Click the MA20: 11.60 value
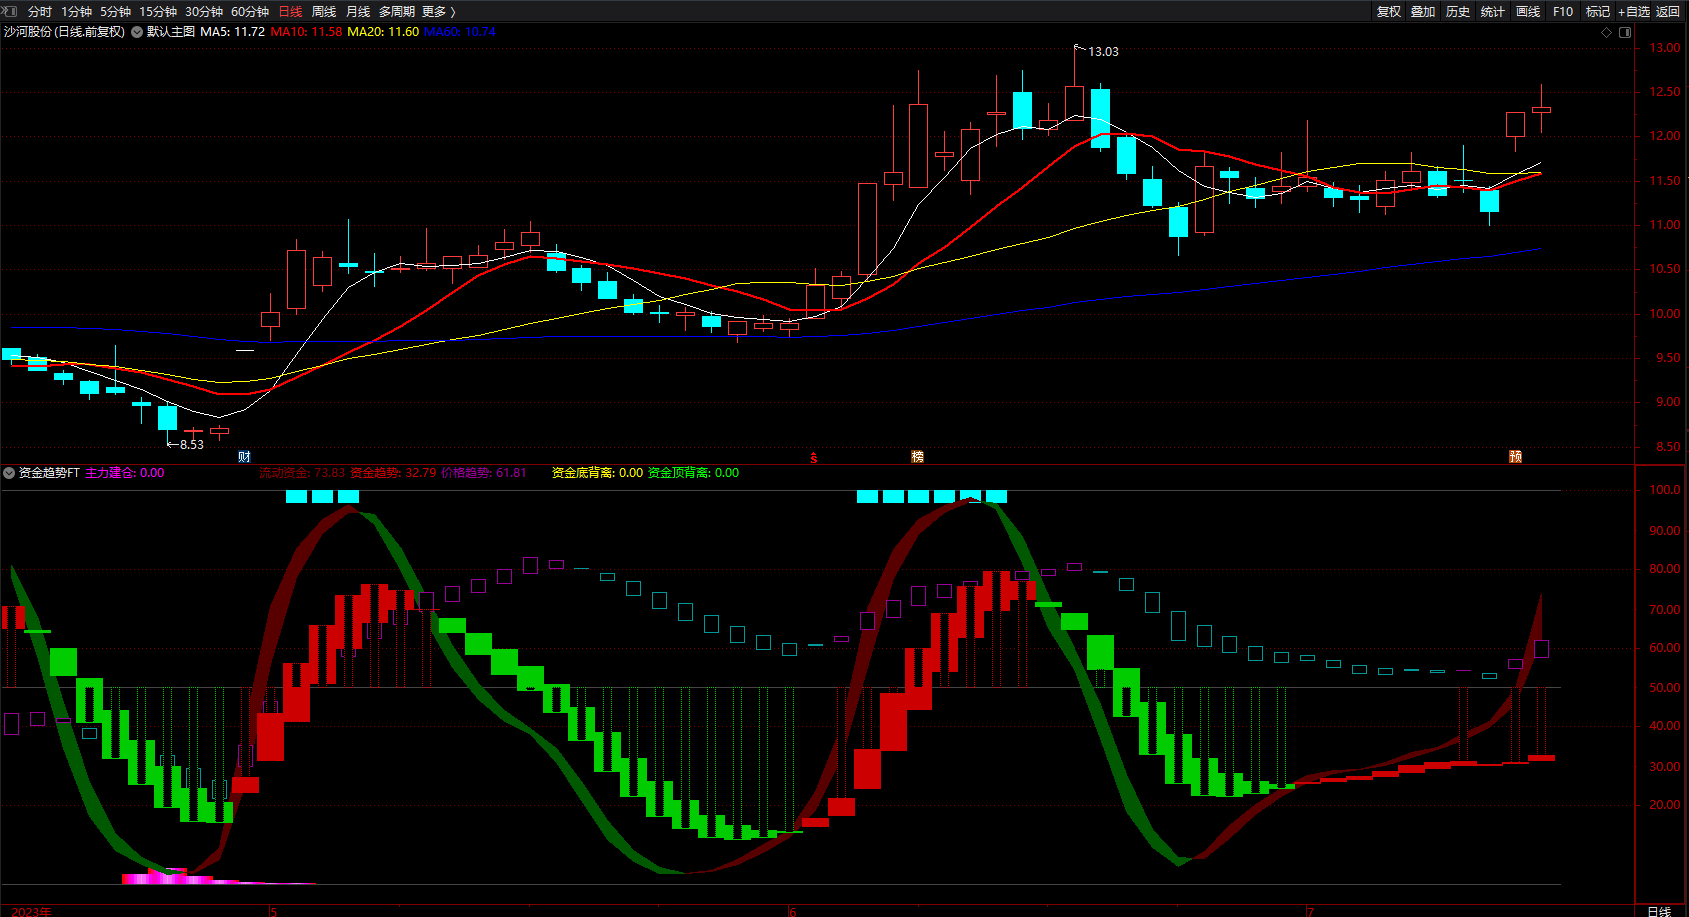The width and height of the screenshot is (1689, 917). [x=383, y=32]
